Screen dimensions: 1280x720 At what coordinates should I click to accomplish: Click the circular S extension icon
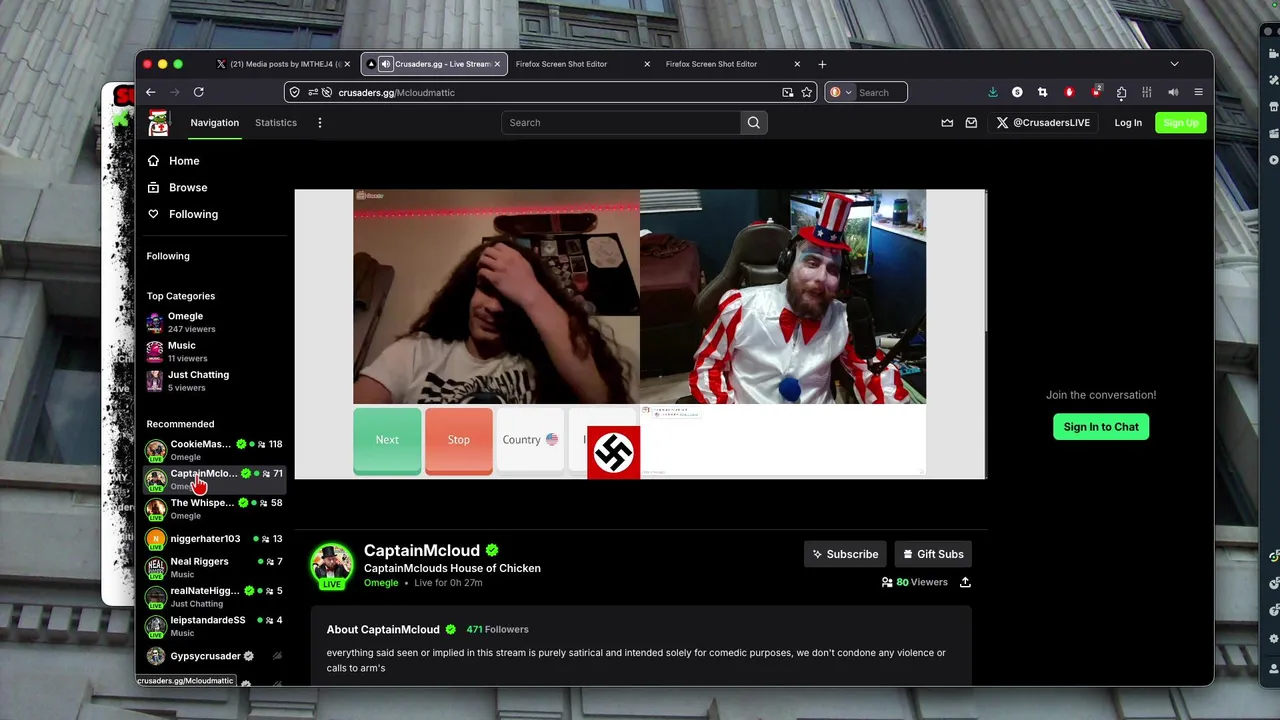click(x=1017, y=92)
